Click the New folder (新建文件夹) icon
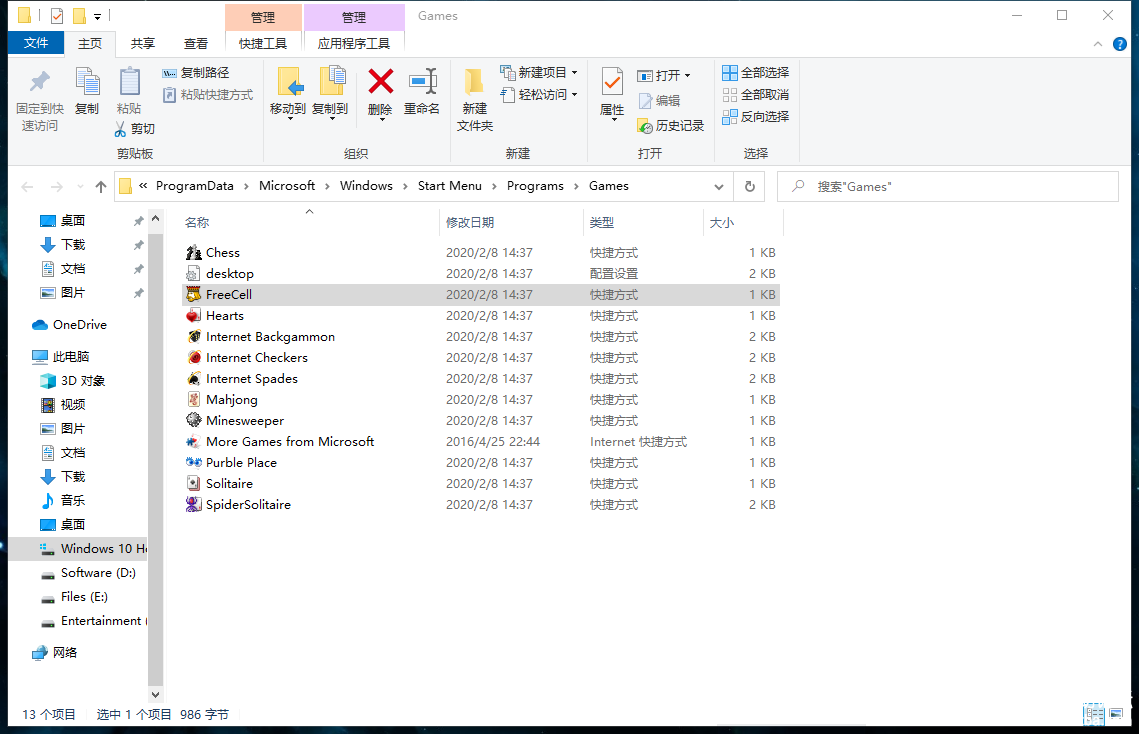 coord(474,82)
